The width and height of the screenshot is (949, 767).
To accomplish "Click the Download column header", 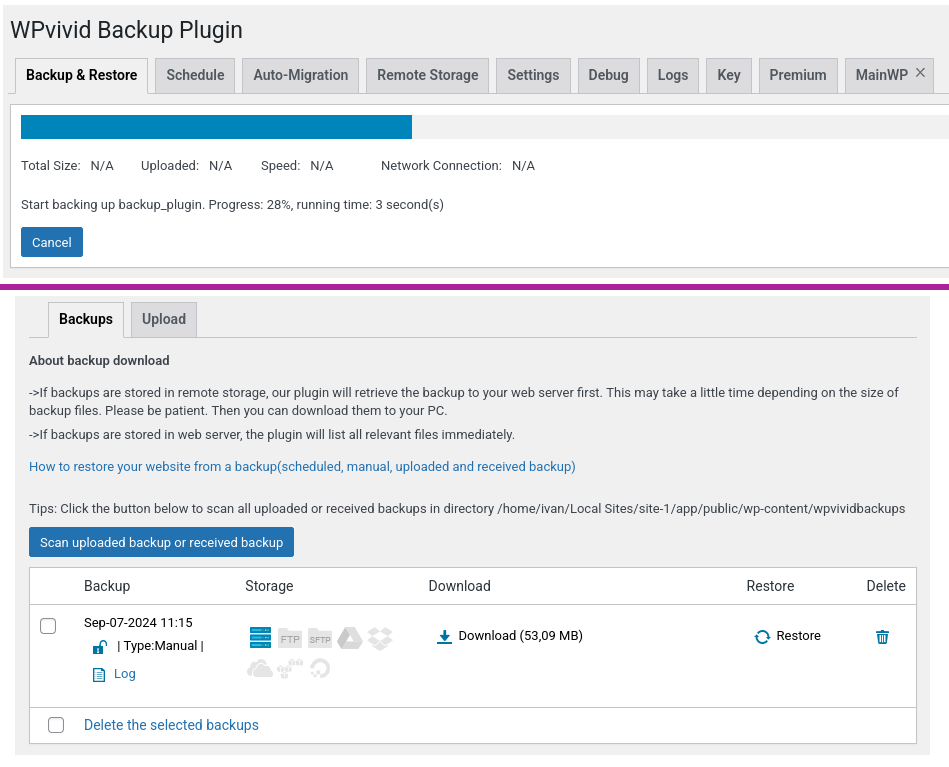I will 459,586.
